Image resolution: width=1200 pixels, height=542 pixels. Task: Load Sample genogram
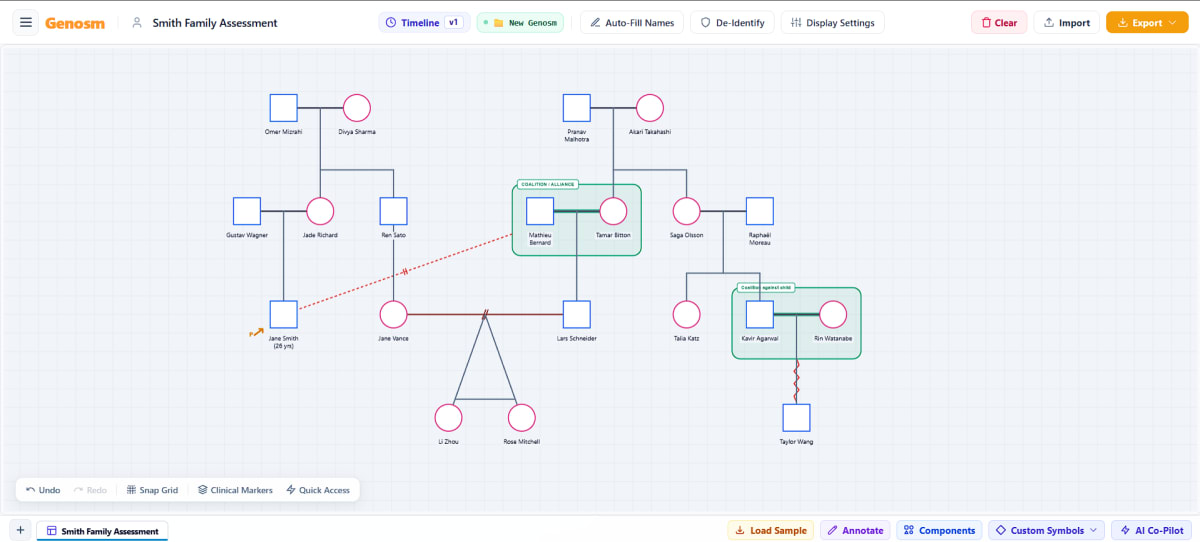click(x=770, y=530)
